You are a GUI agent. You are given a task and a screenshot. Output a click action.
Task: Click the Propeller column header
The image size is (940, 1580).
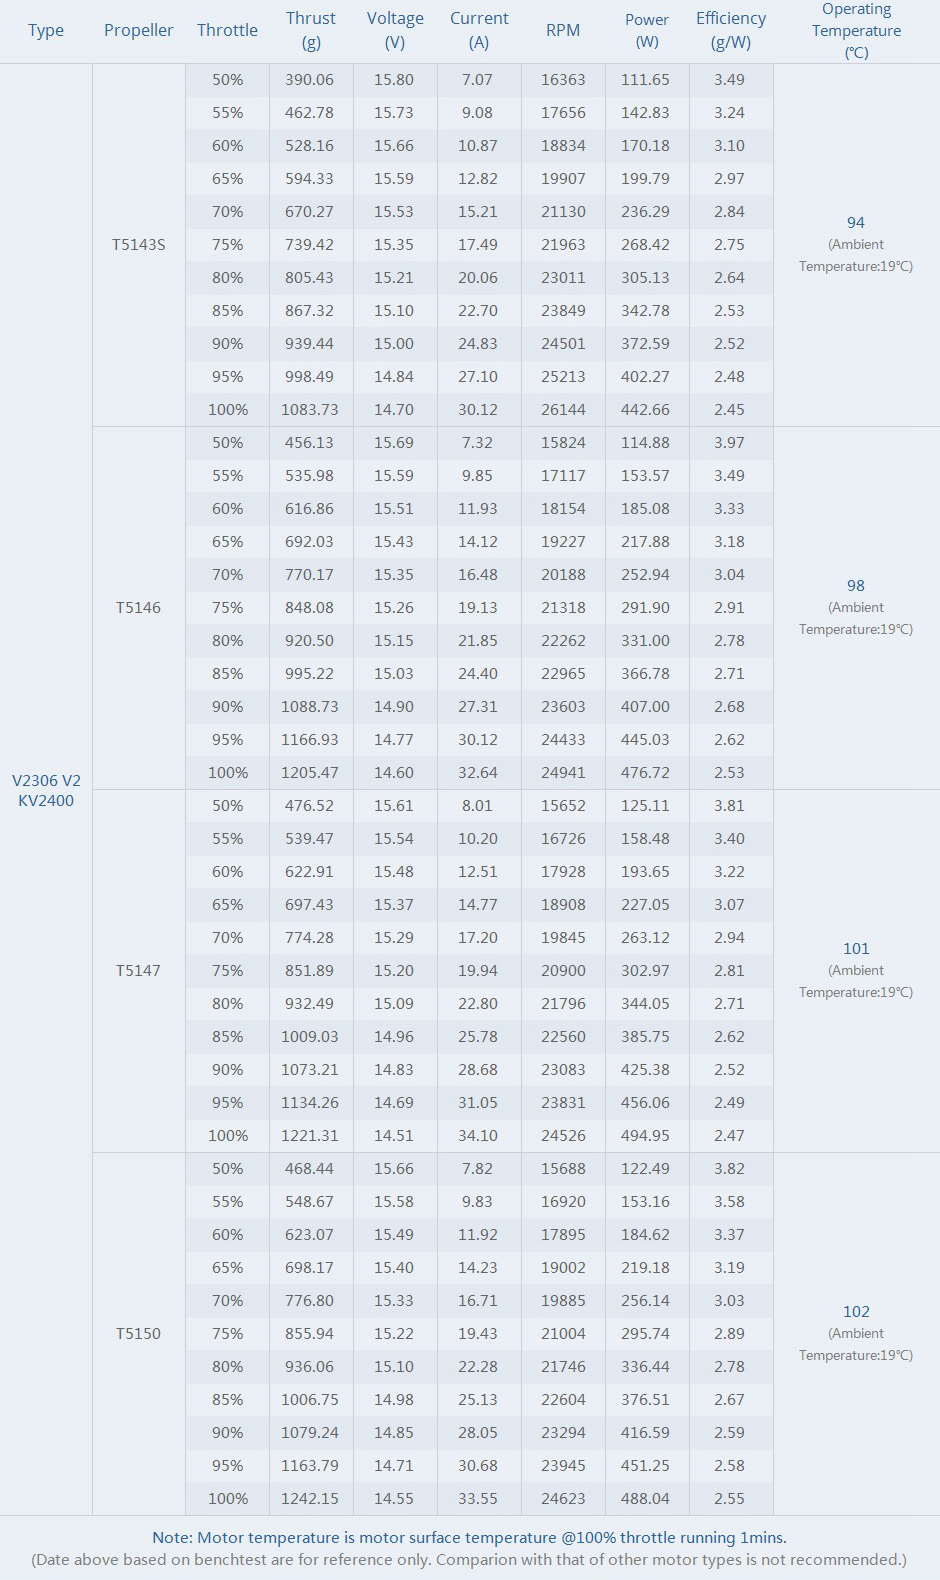[x=138, y=31]
